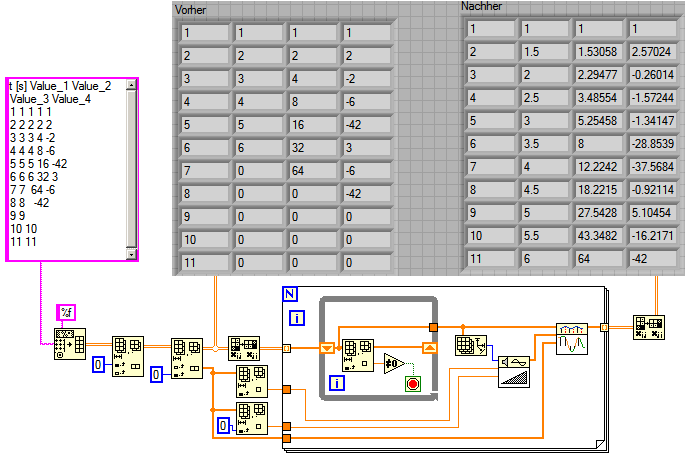The height and width of the screenshot is (457, 685).
Task: Select the Nachher cell containing 1.53058
Action: click(x=599, y=52)
